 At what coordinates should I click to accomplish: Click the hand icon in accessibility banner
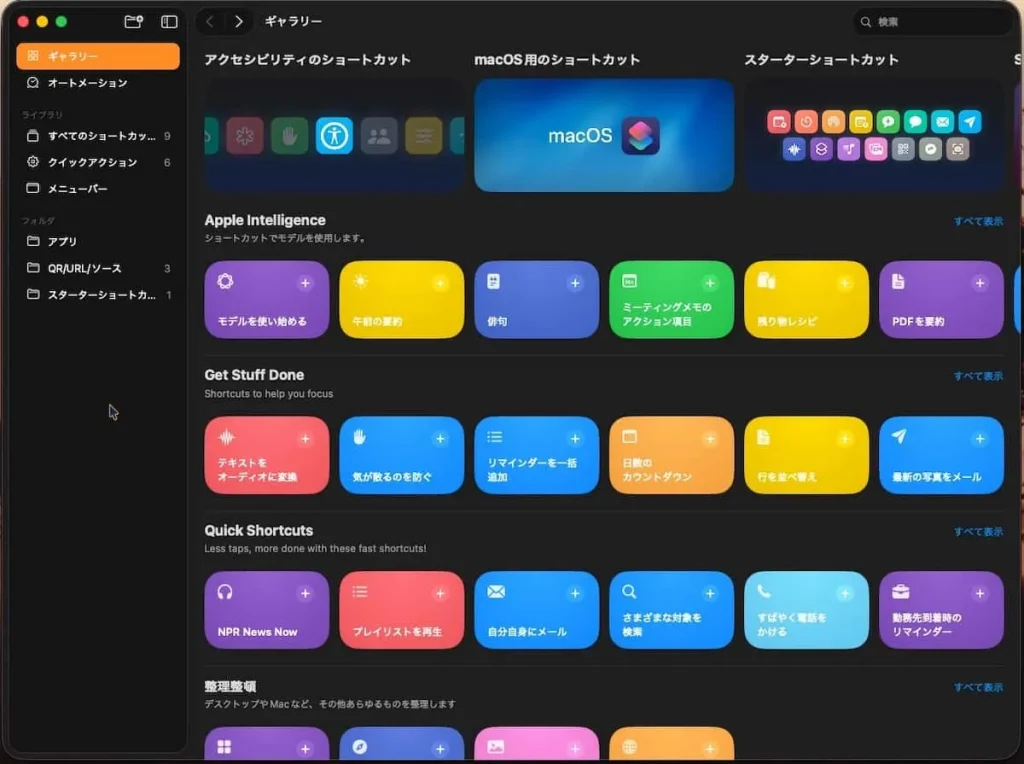[289, 136]
